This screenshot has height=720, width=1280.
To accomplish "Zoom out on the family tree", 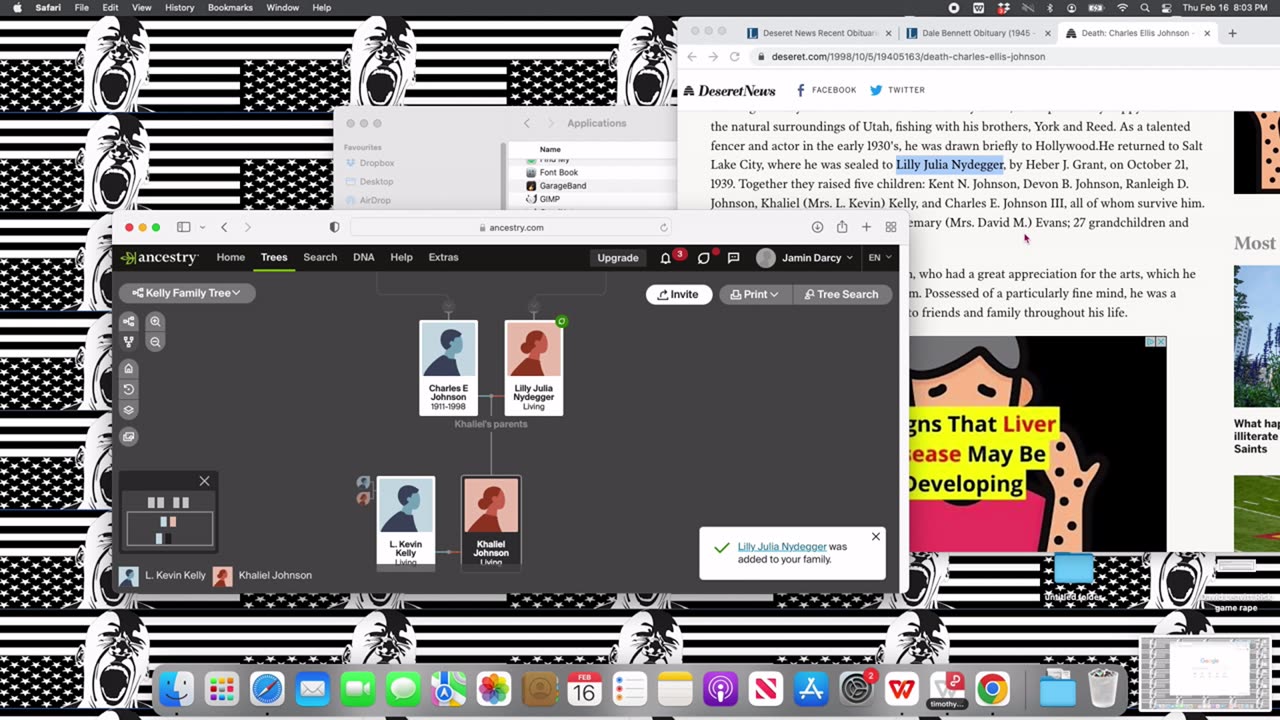I will click(x=155, y=342).
